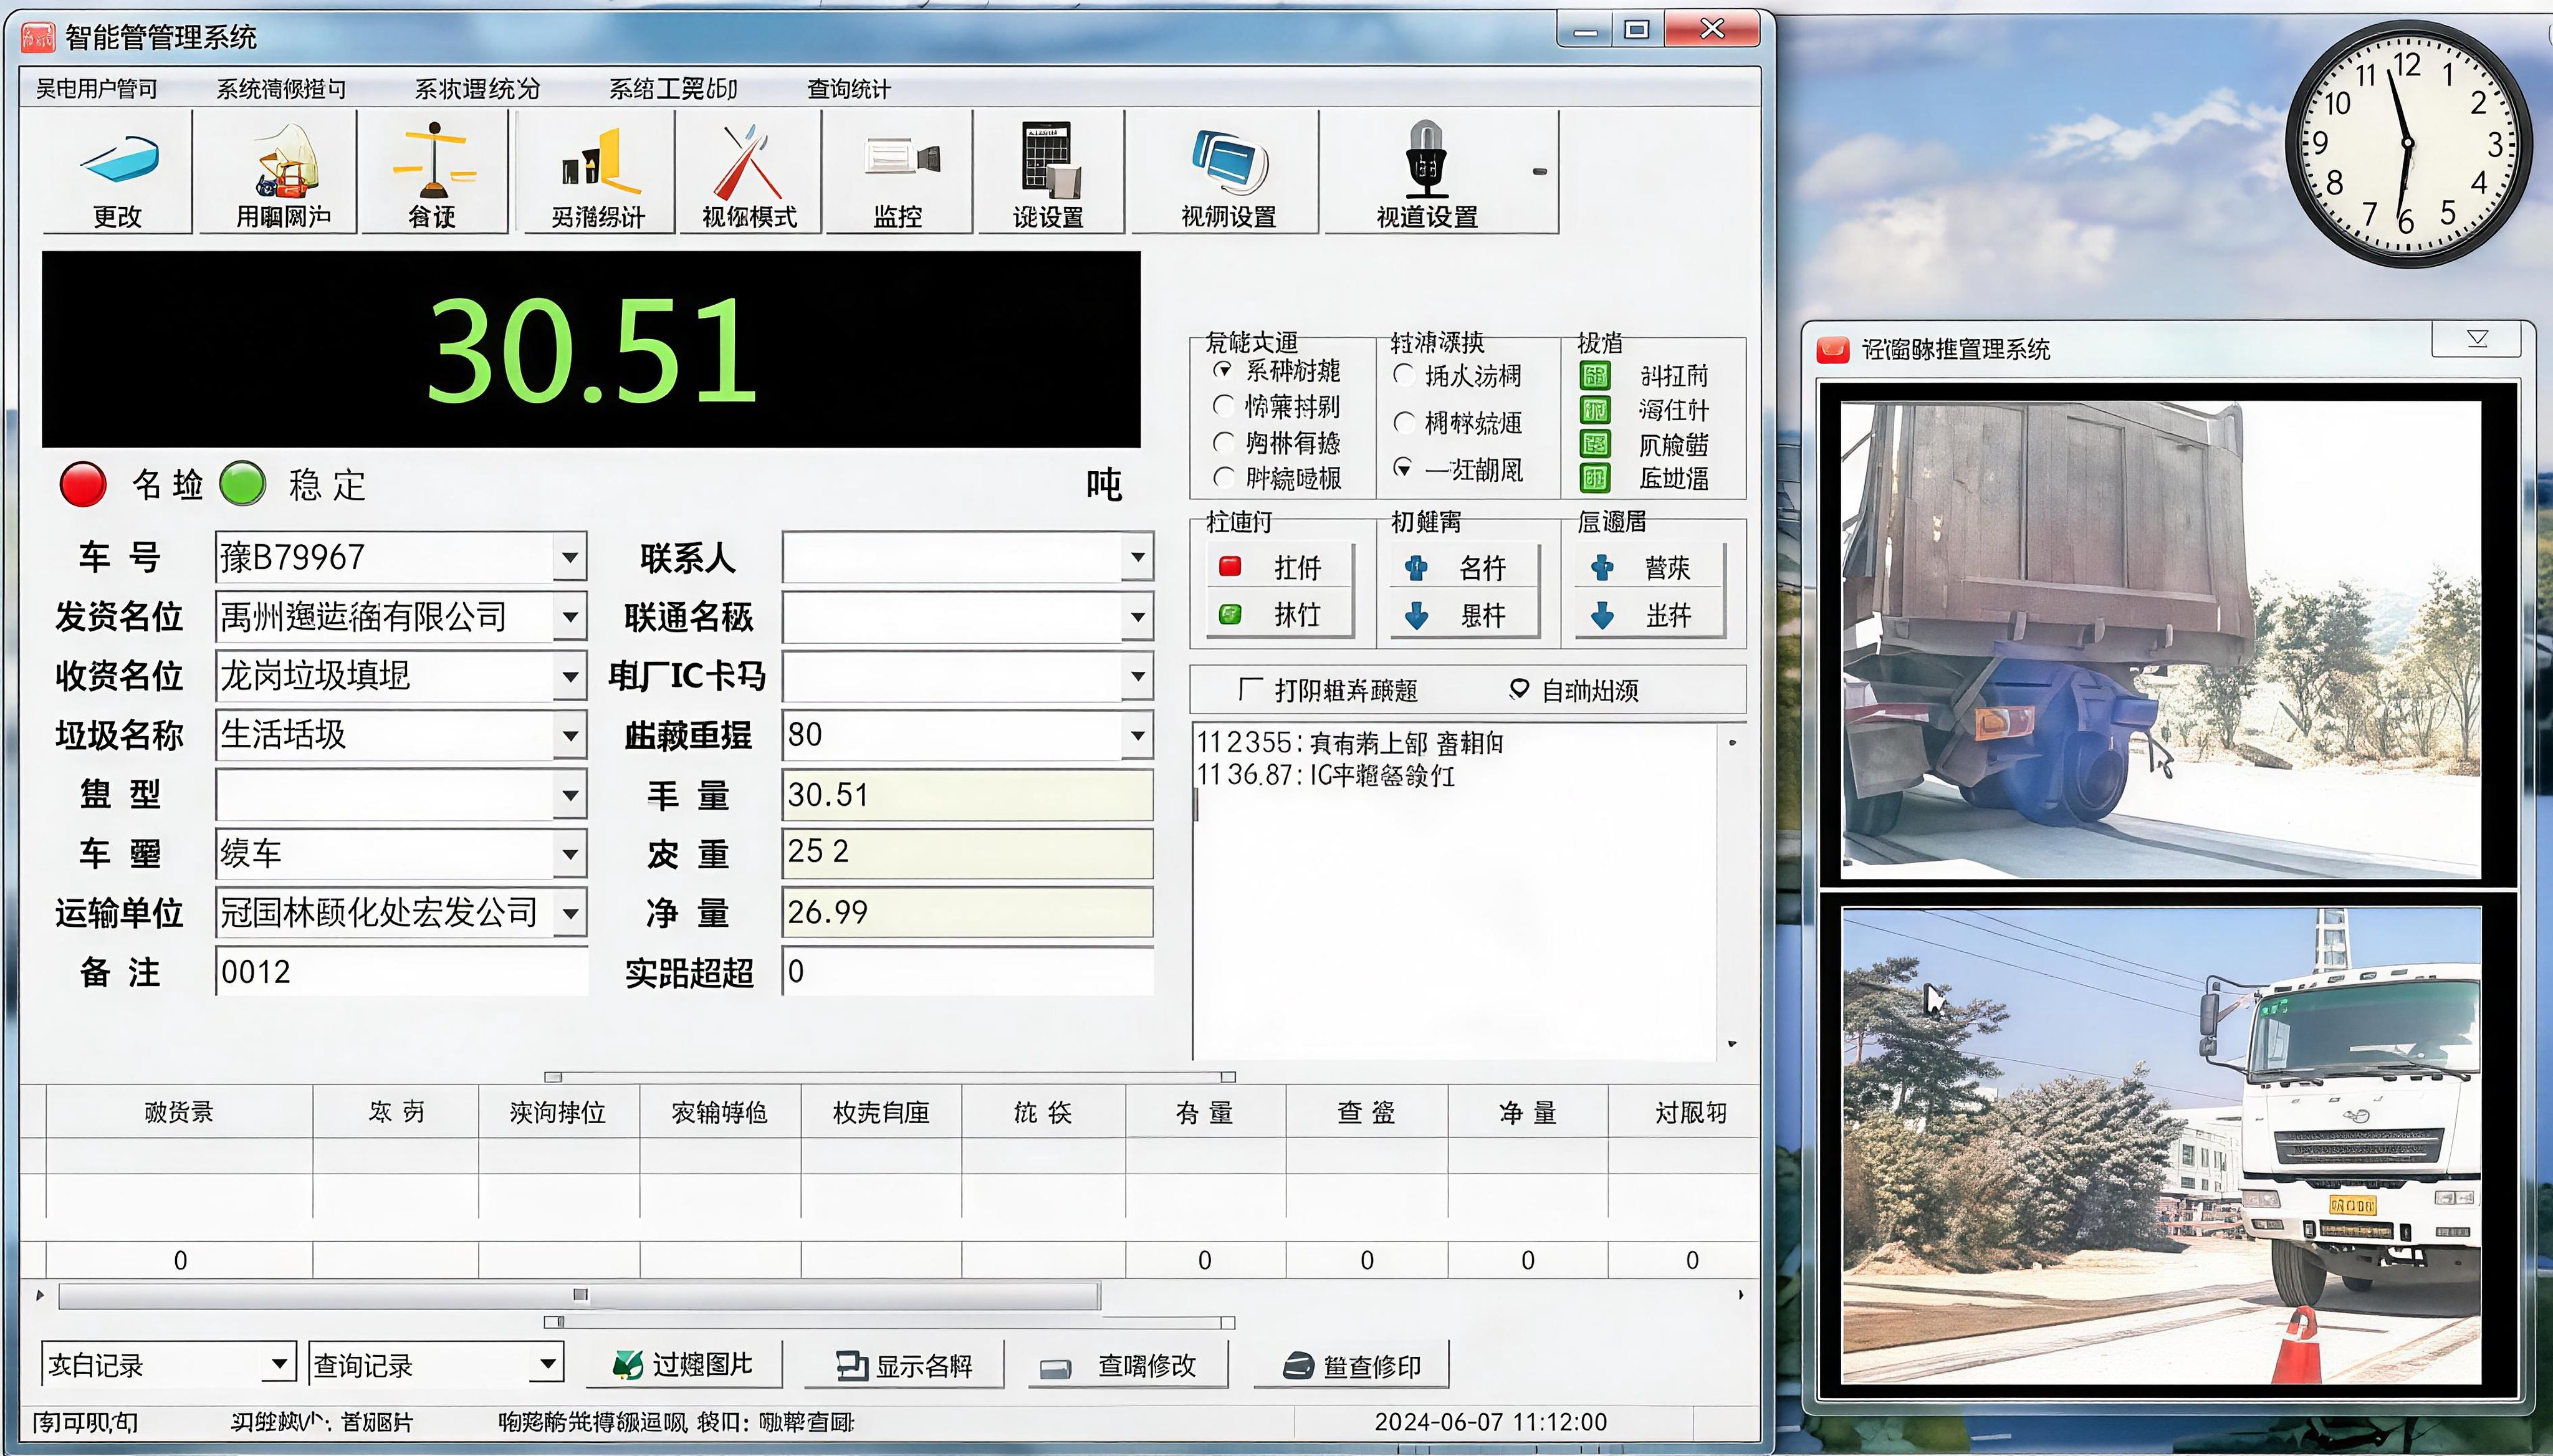The width and height of the screenshot is (2553, 1456).
Task: Expand the 联系人 dropdown
Action: point(1137,557)
